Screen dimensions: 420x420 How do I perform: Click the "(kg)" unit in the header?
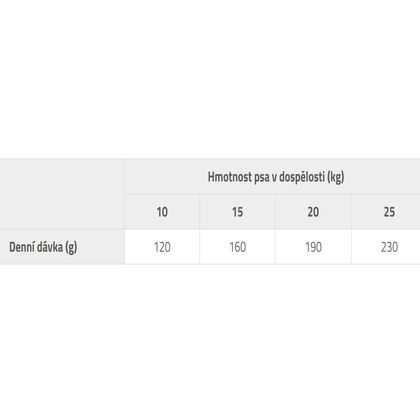click(x=335, y=177)
